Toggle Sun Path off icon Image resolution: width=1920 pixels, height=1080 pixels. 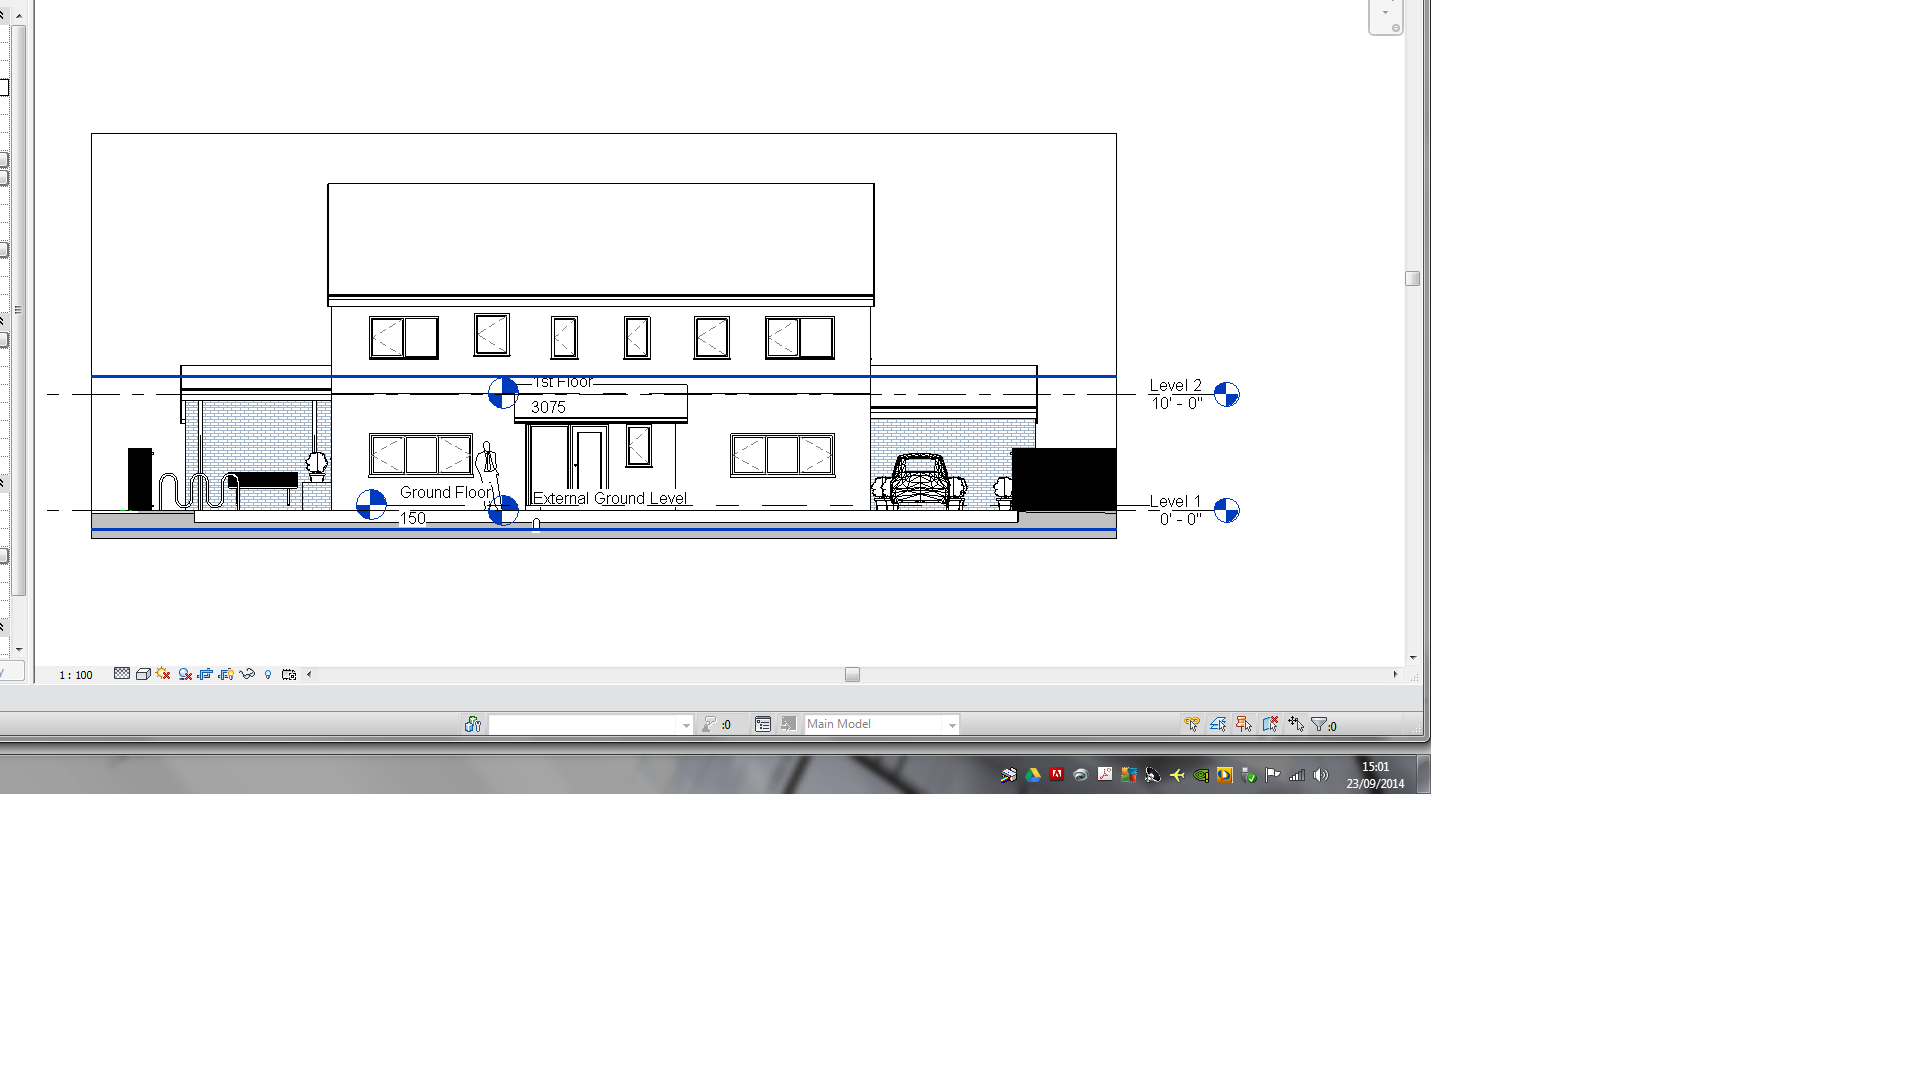164,674
